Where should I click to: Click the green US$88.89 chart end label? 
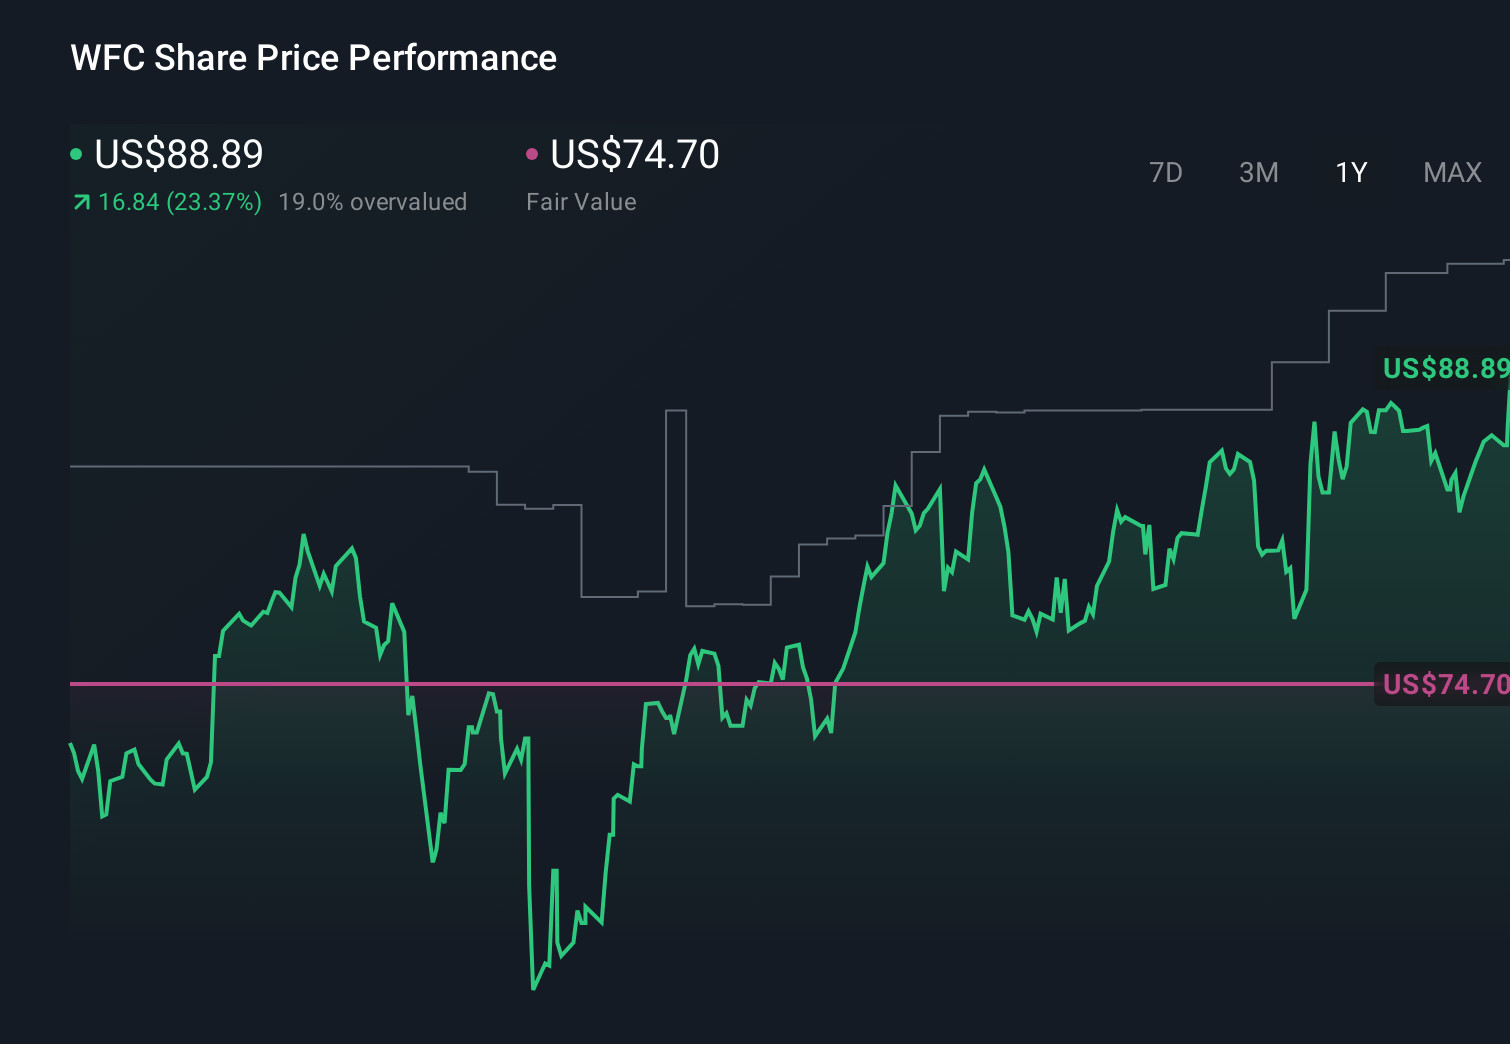pyautogui.click(x=1444, y=369)
